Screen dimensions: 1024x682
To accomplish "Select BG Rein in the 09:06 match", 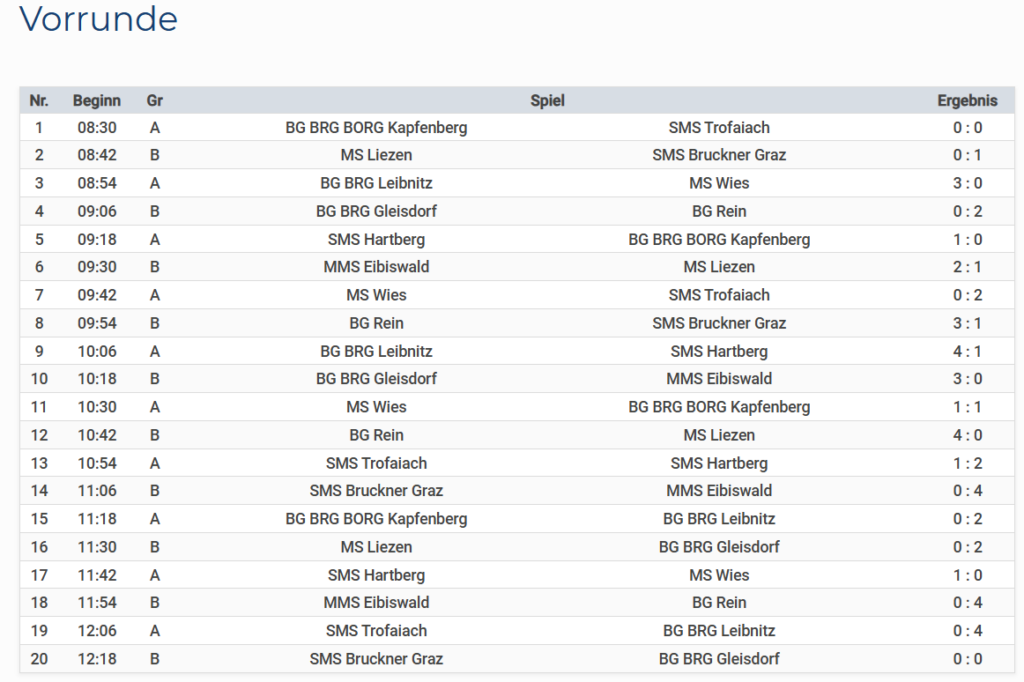I will click(719, 211).
